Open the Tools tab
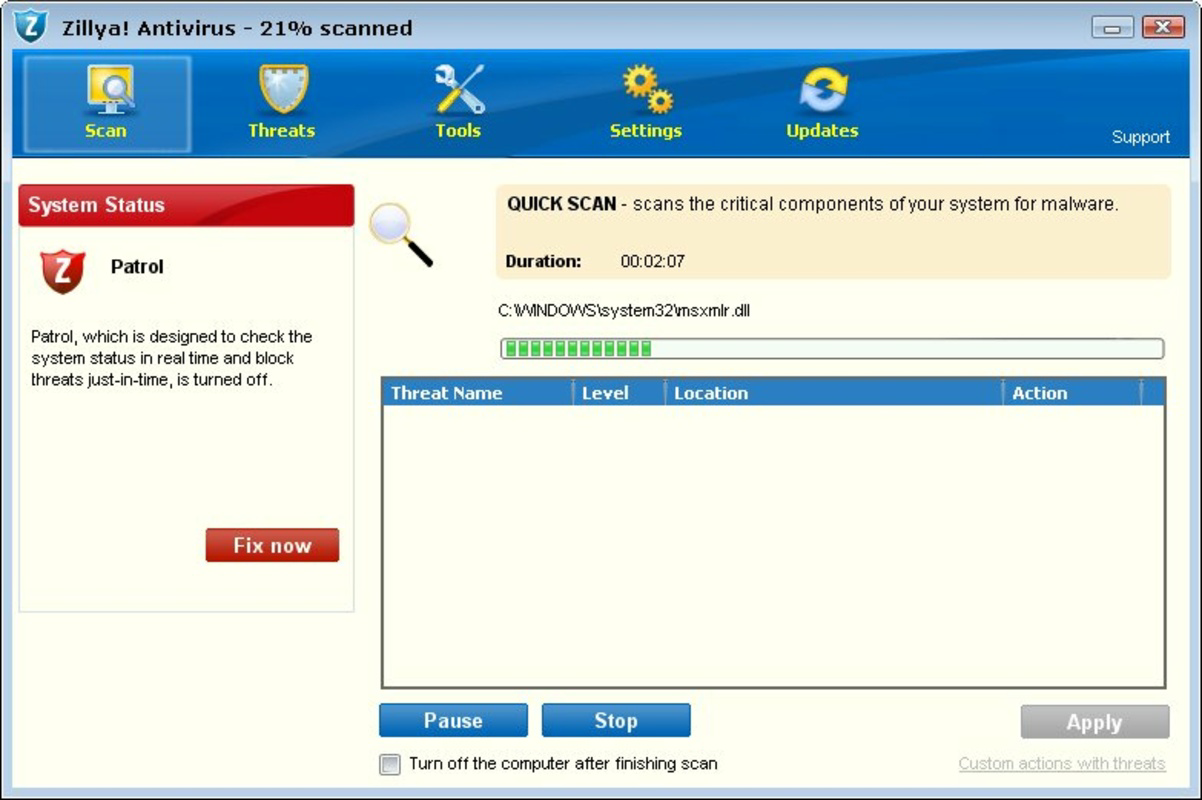 pos(458,104)
